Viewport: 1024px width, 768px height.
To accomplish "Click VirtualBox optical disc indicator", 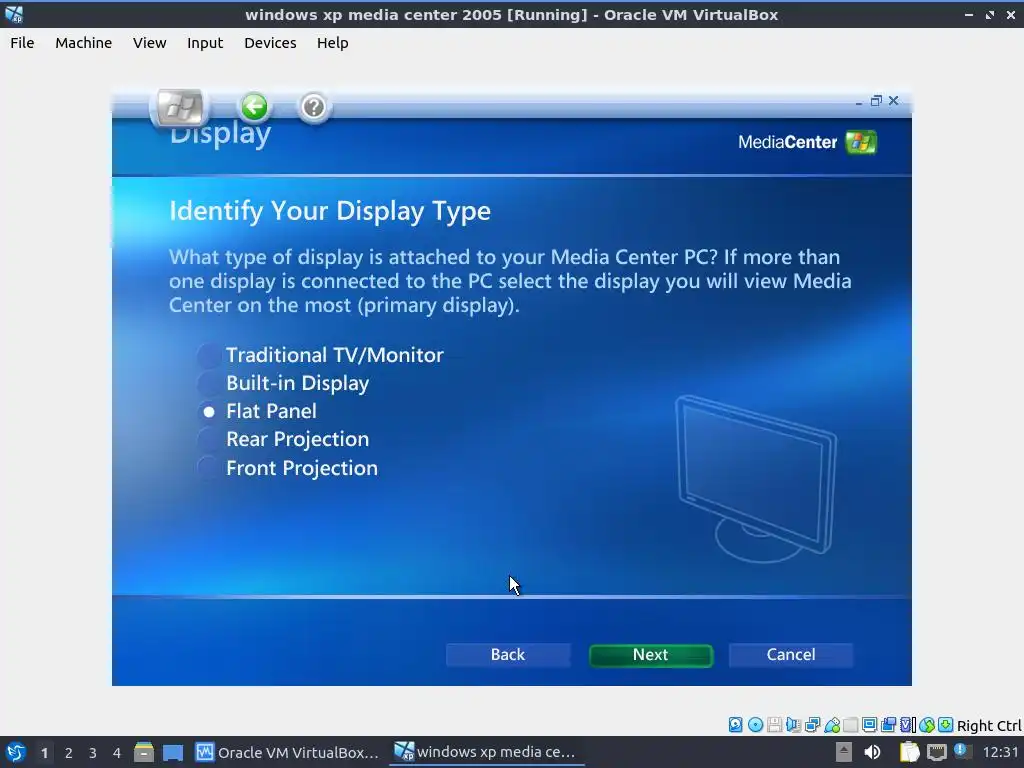I will 755,724.
